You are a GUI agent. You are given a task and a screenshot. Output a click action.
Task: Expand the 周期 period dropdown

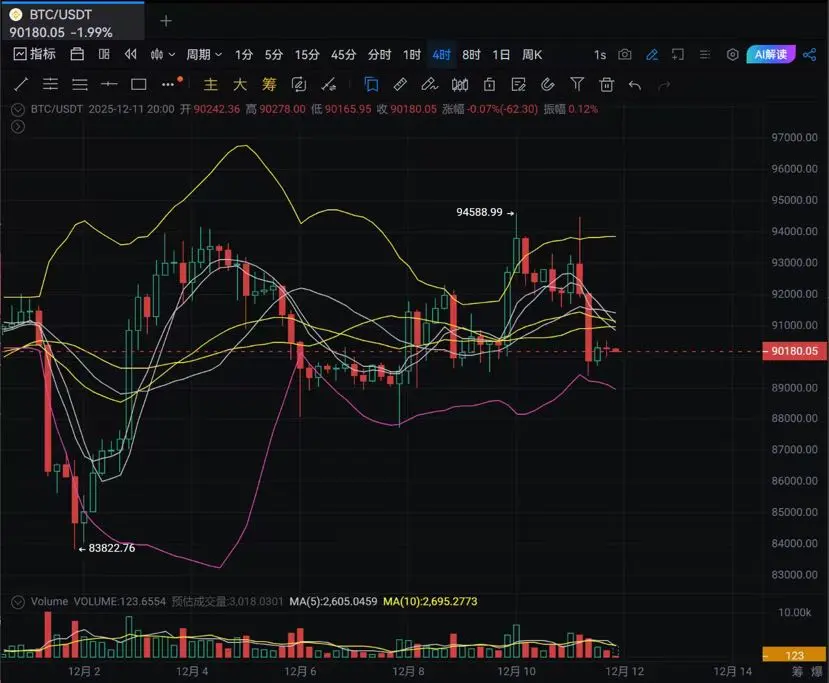click(204, 54)
